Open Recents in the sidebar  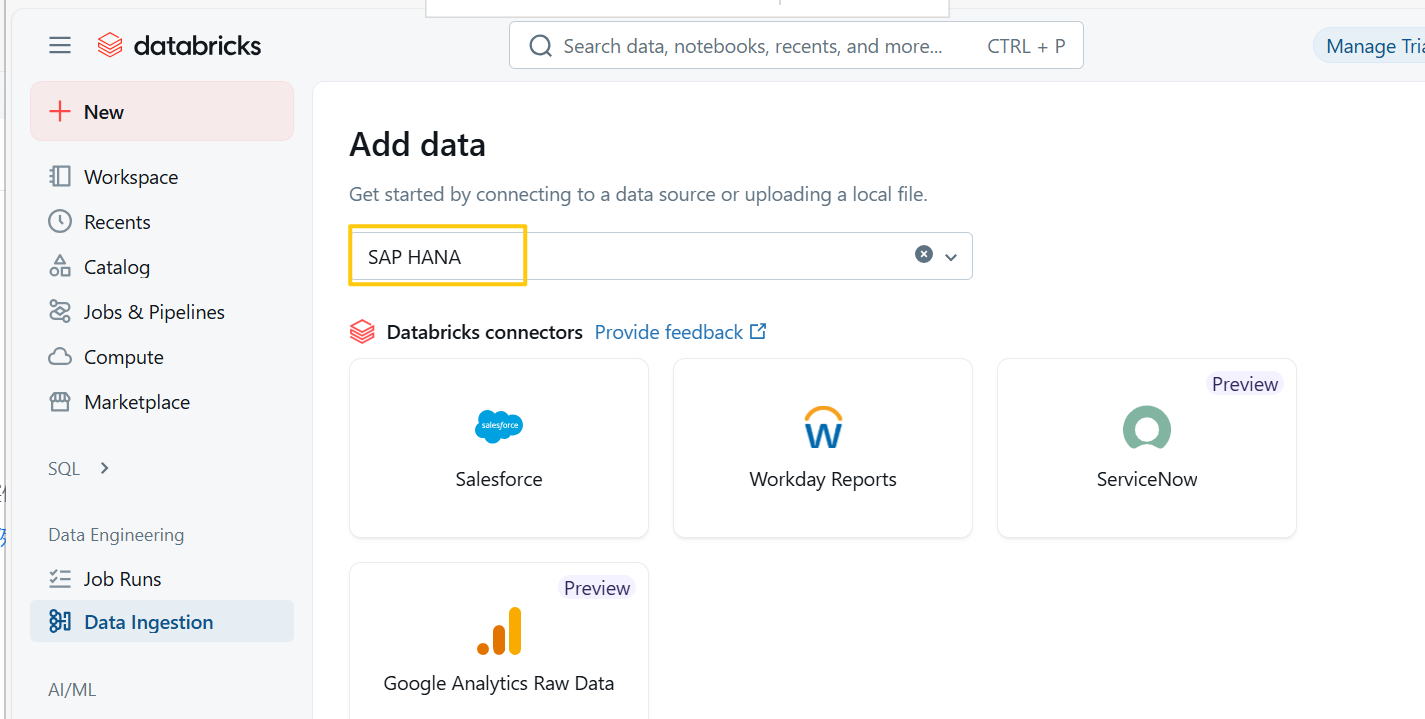point(117,222)
